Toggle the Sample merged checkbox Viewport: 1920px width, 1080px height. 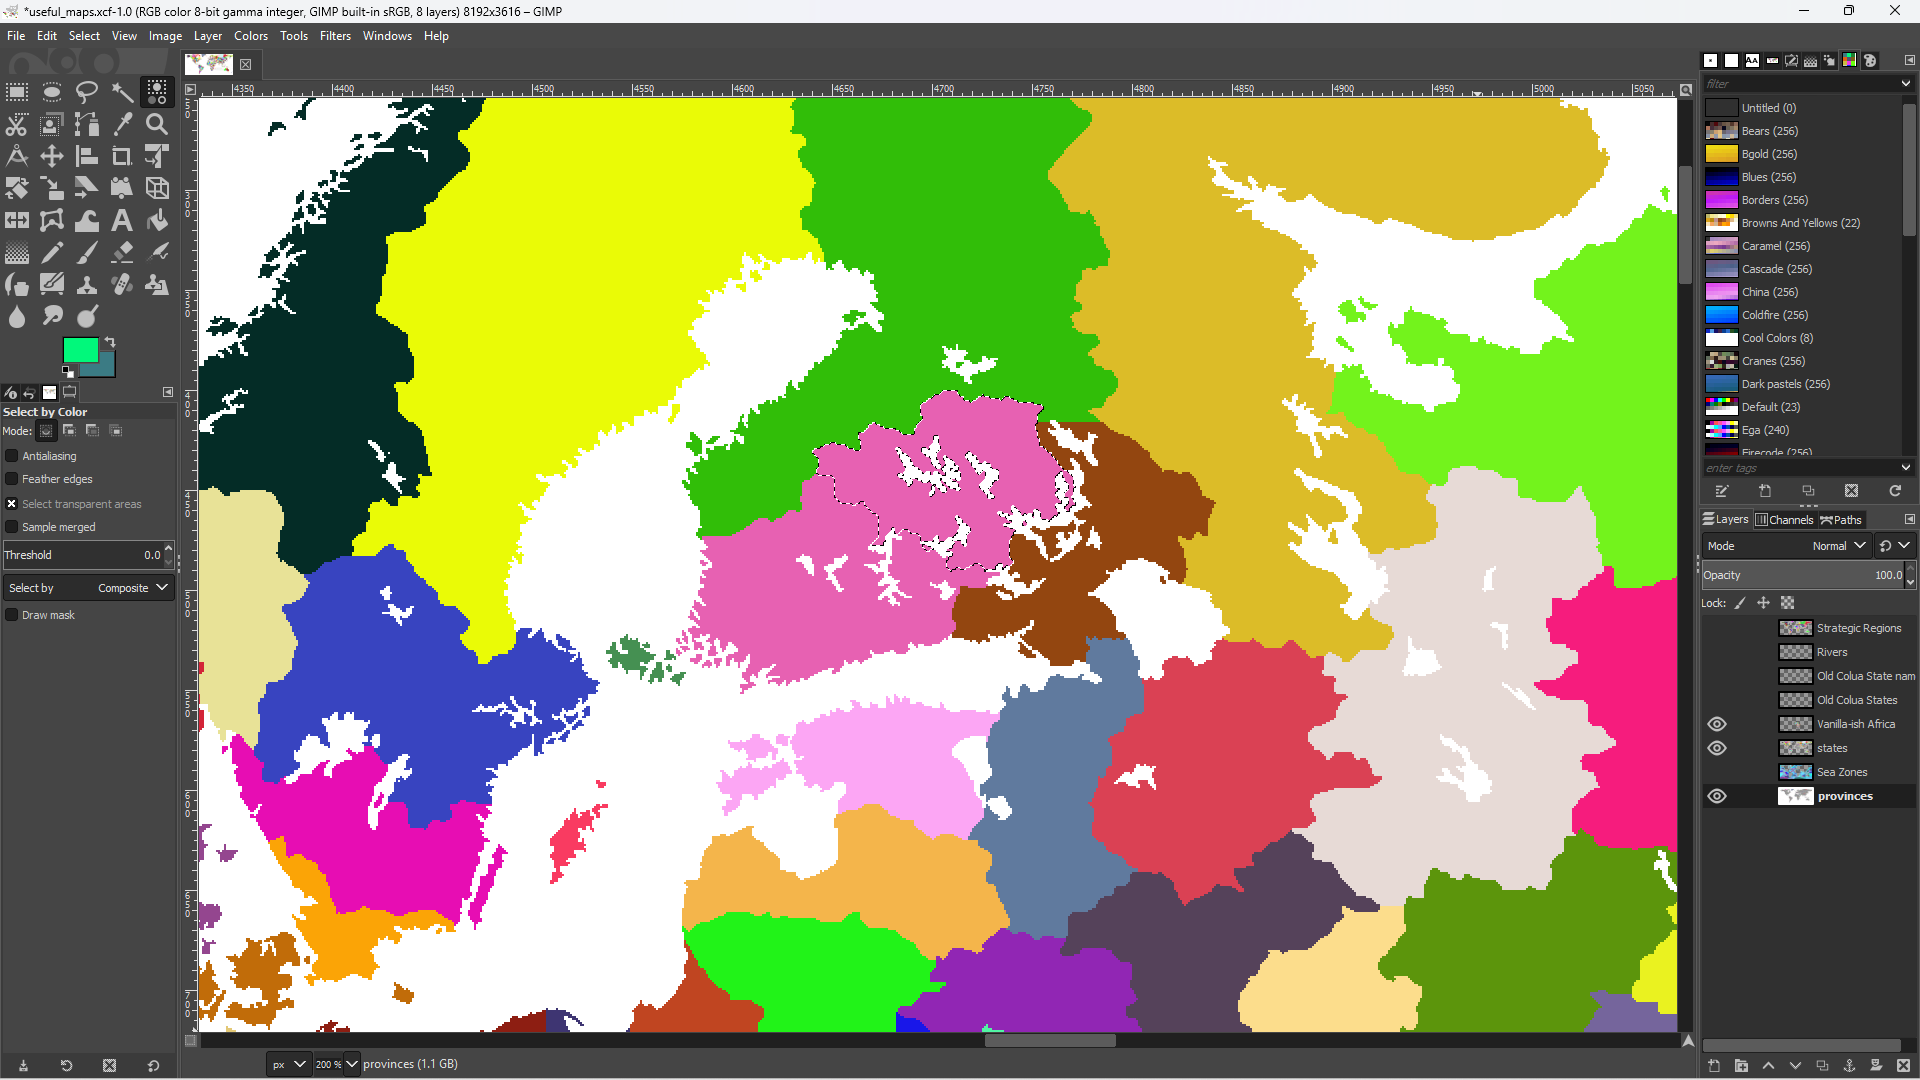point(12,527)
